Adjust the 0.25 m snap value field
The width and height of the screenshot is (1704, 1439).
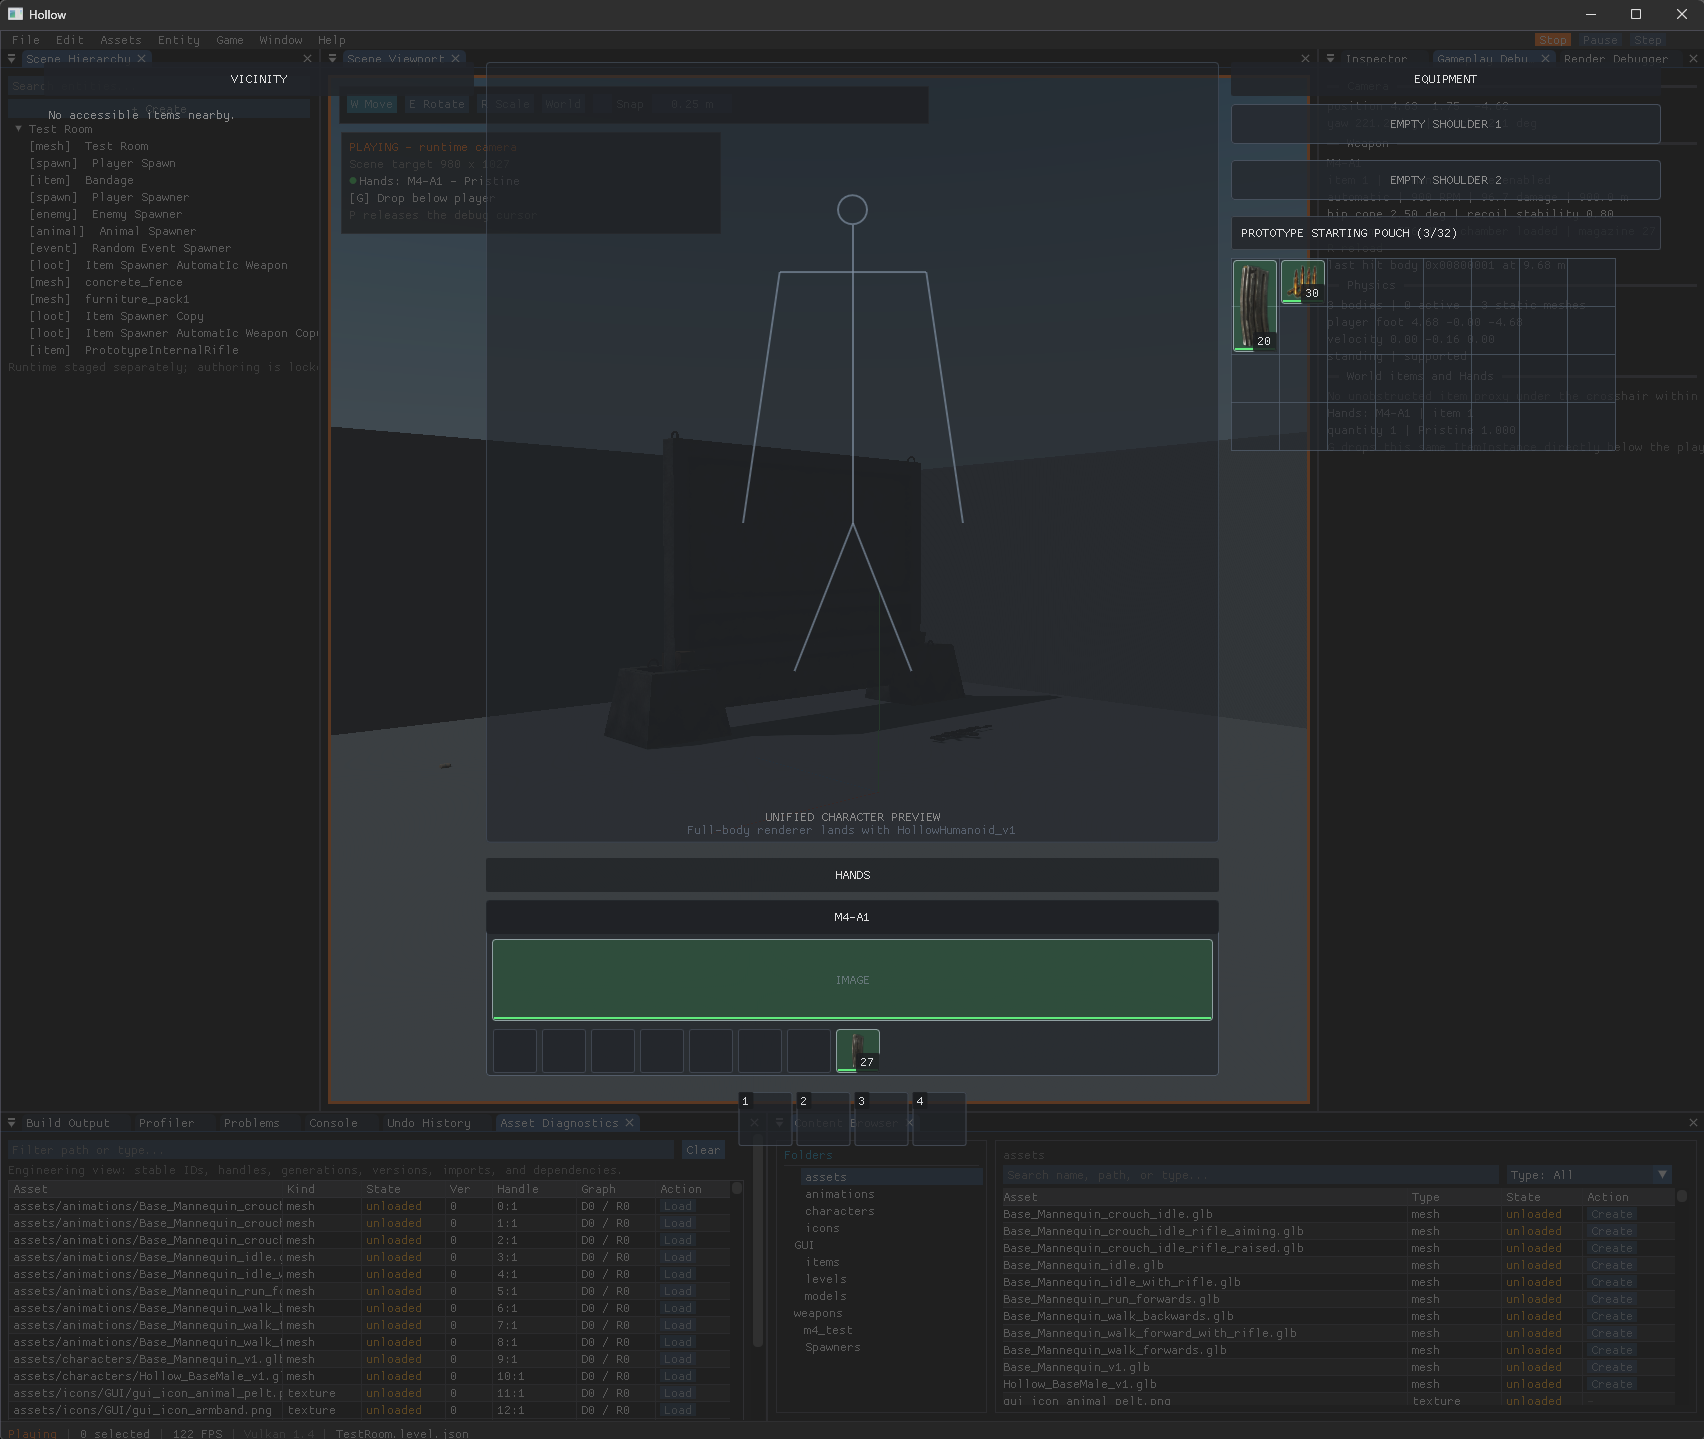click(x=692, y=104)
